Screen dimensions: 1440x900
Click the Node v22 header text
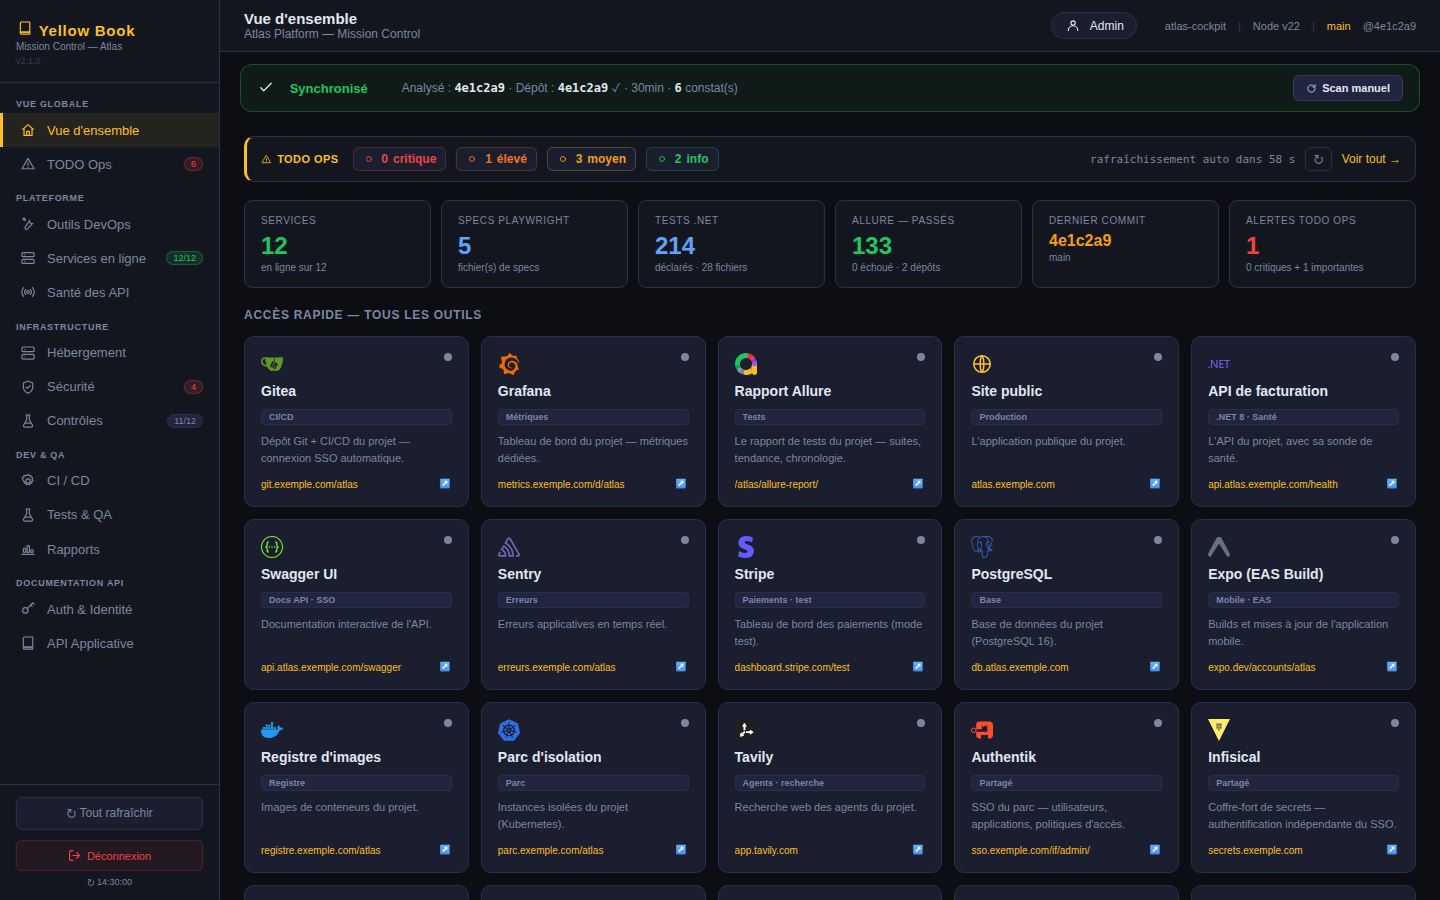click(x=1276, y=26)
